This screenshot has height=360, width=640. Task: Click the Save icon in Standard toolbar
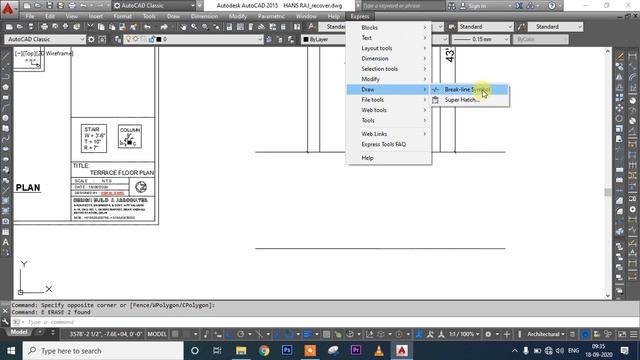[31, 27]
